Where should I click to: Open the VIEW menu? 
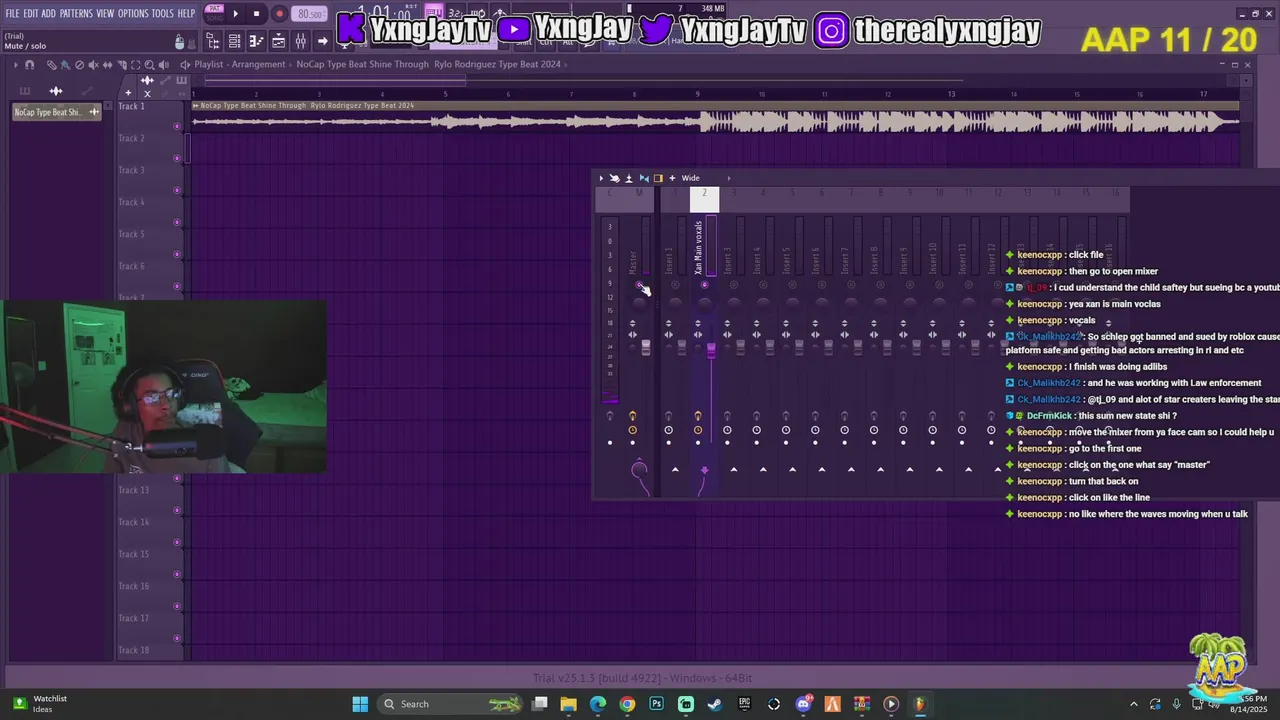[x=105, y=14]
